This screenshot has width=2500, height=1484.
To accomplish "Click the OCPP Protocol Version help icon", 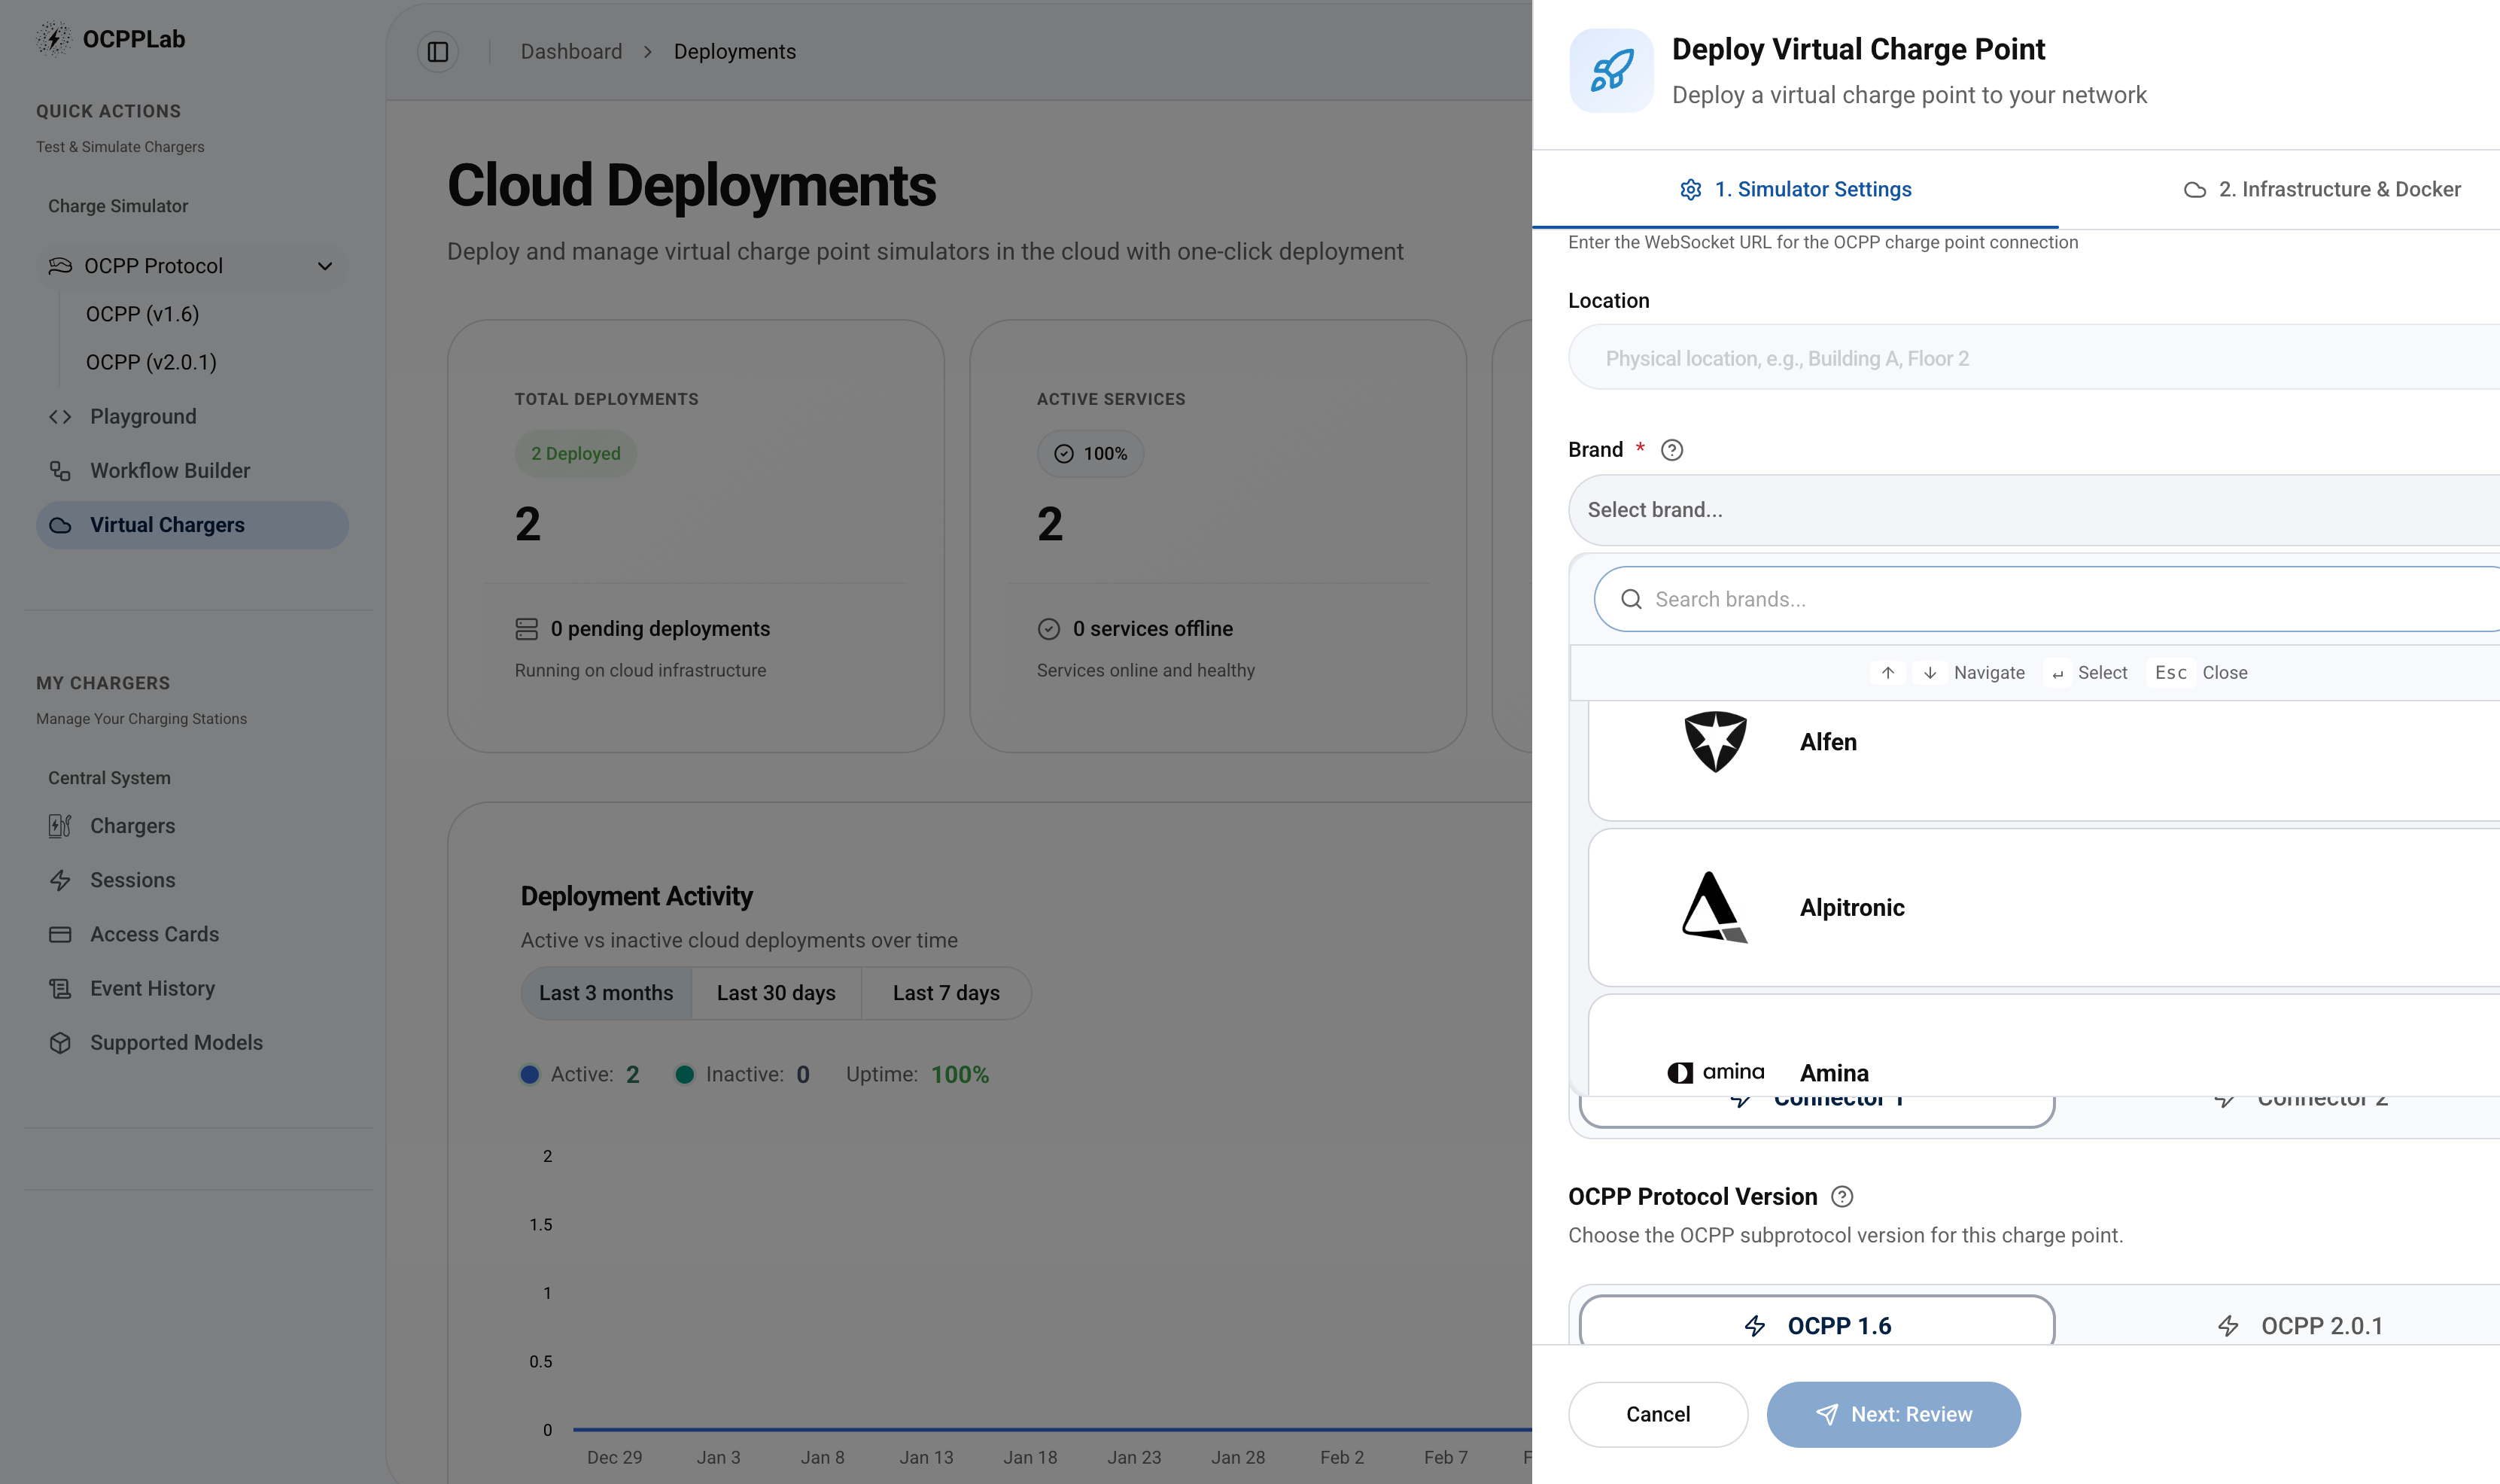I will click(x=1842, y=1197).
